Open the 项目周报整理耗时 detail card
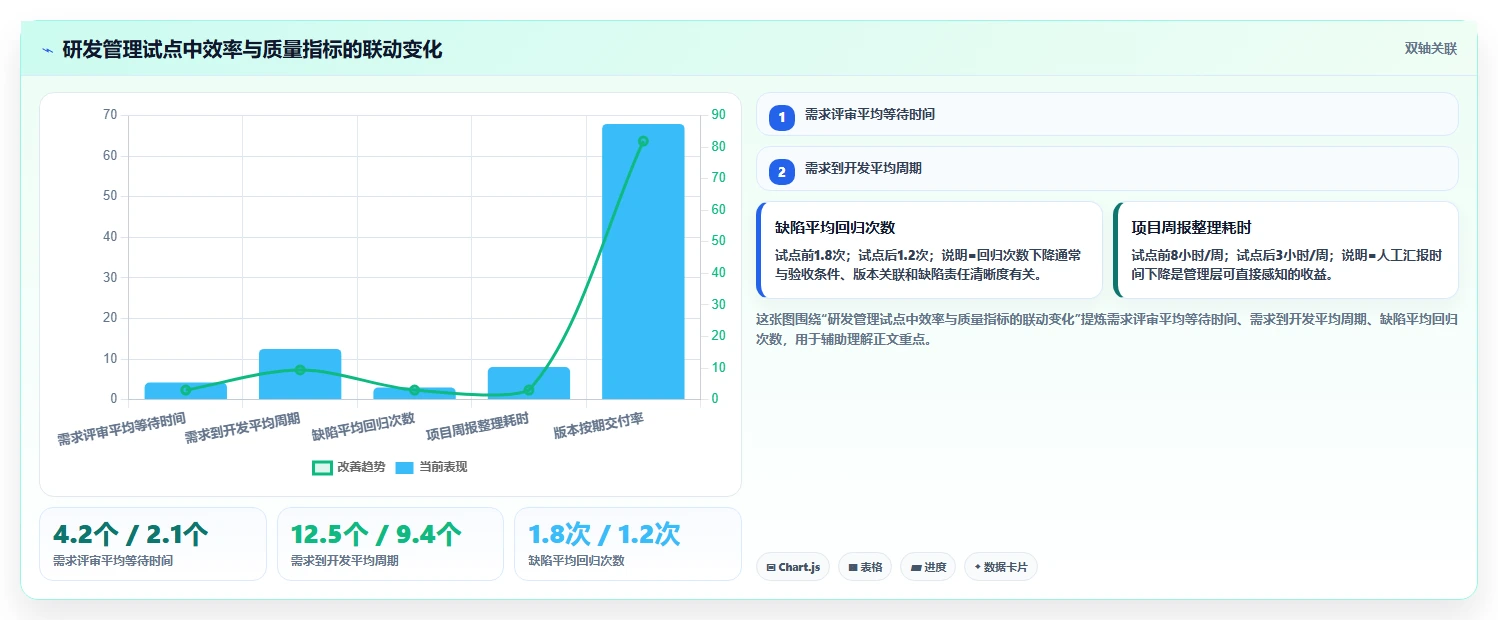Image resolution: width=1498 pixels, height=620 pixels. click(x=1285, y=250)
